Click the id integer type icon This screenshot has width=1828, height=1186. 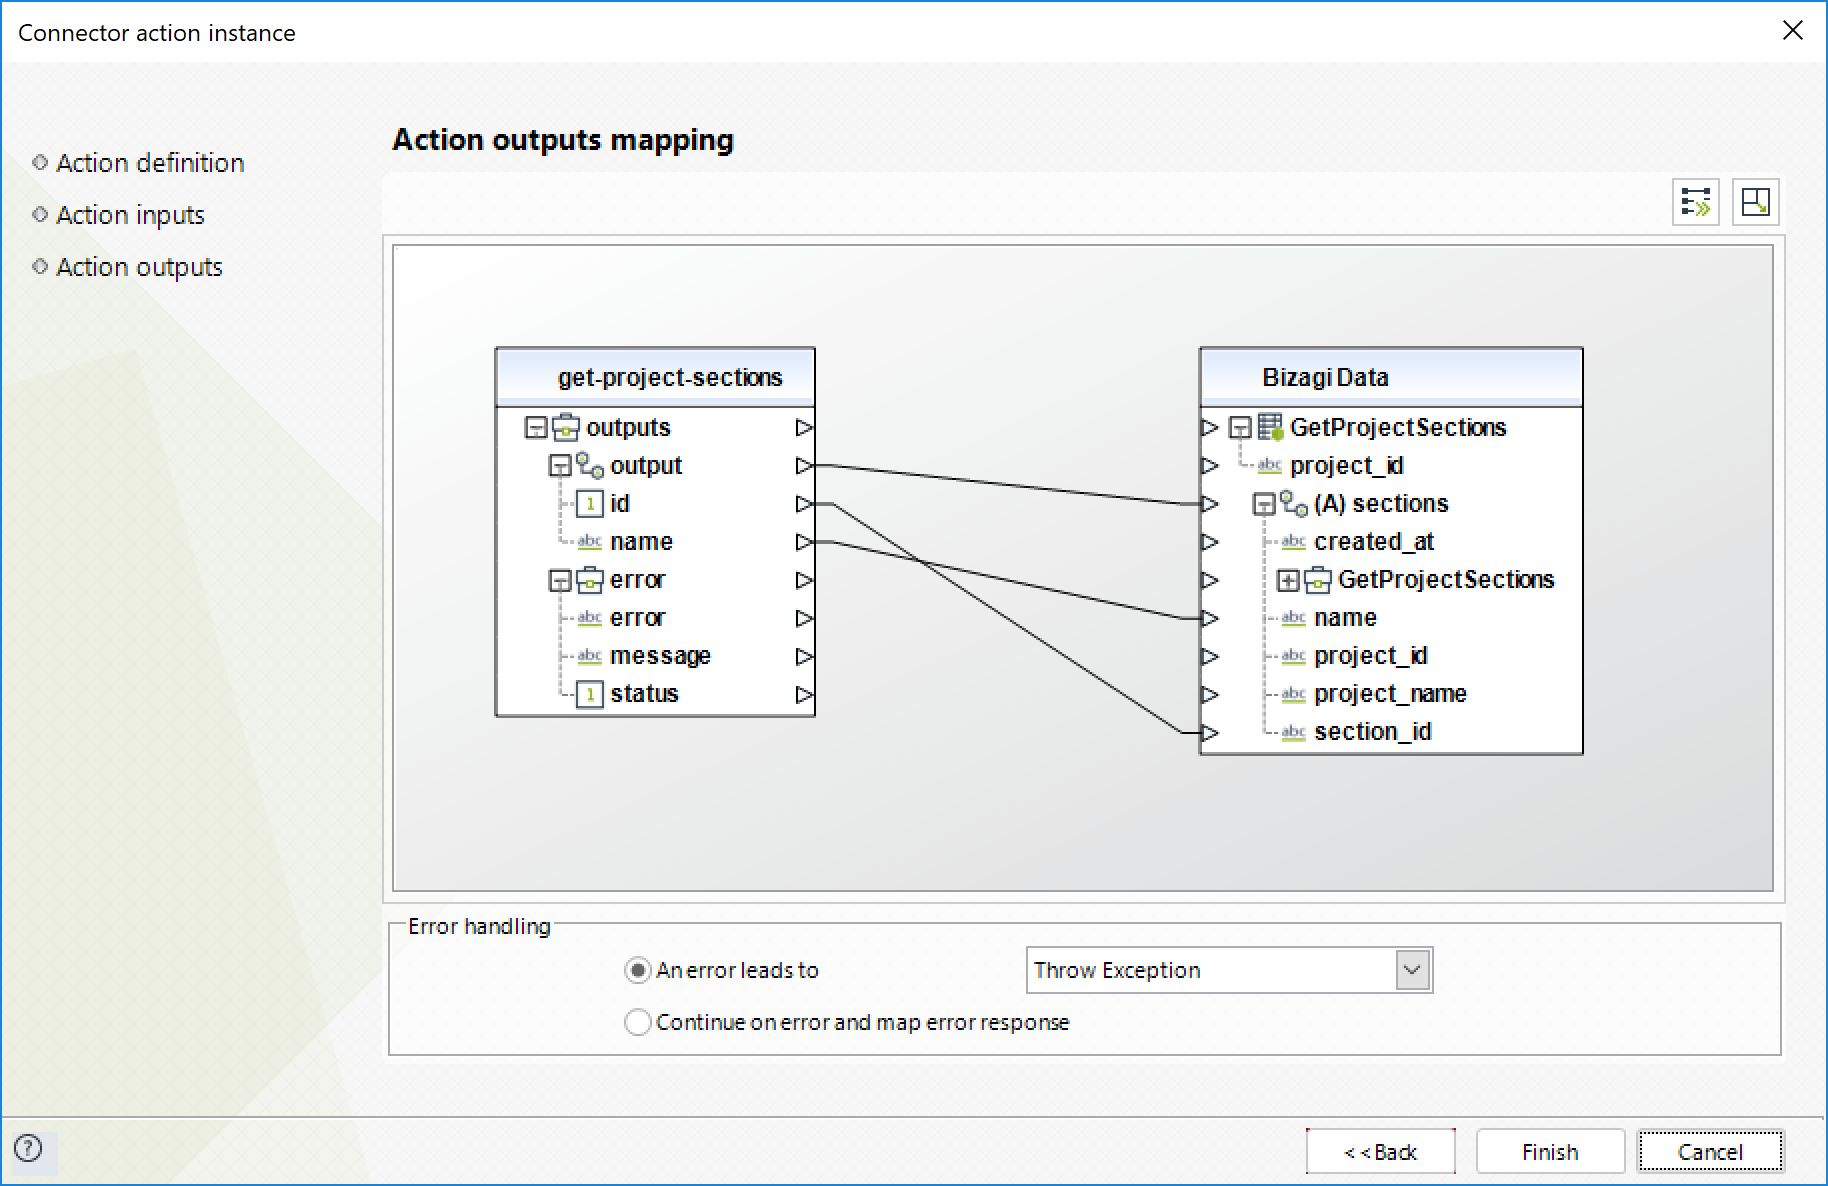590,504
